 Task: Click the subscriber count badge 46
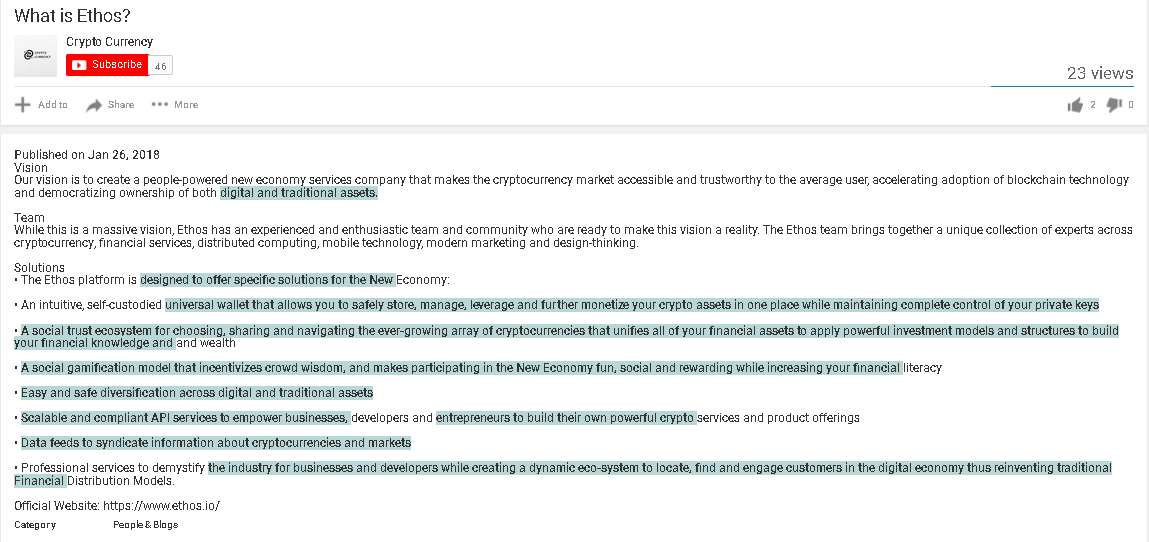coord(161,65)
